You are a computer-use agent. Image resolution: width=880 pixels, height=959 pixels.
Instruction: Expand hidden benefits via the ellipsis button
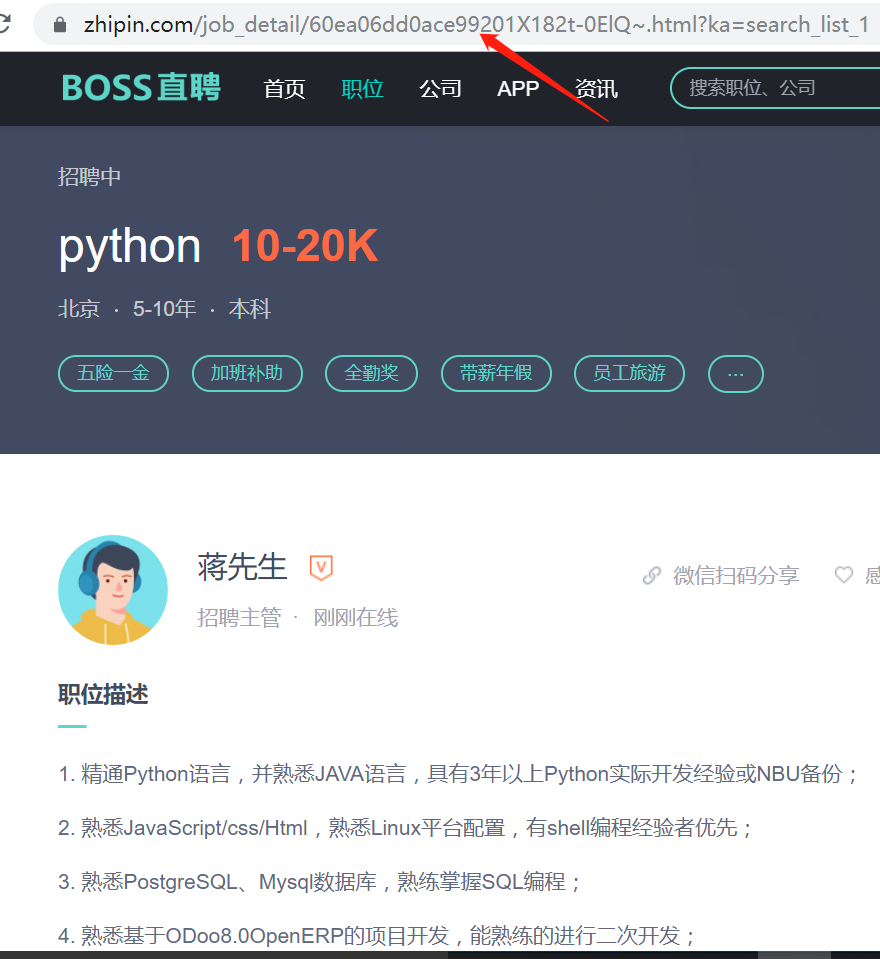(735, 373)
